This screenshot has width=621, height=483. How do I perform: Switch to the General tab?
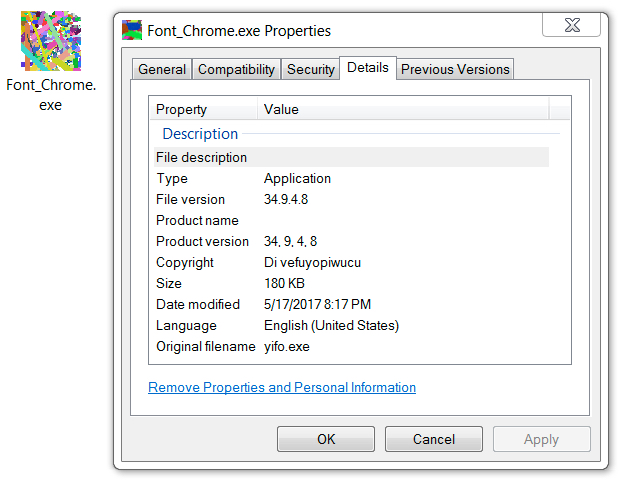coord(162,69)
